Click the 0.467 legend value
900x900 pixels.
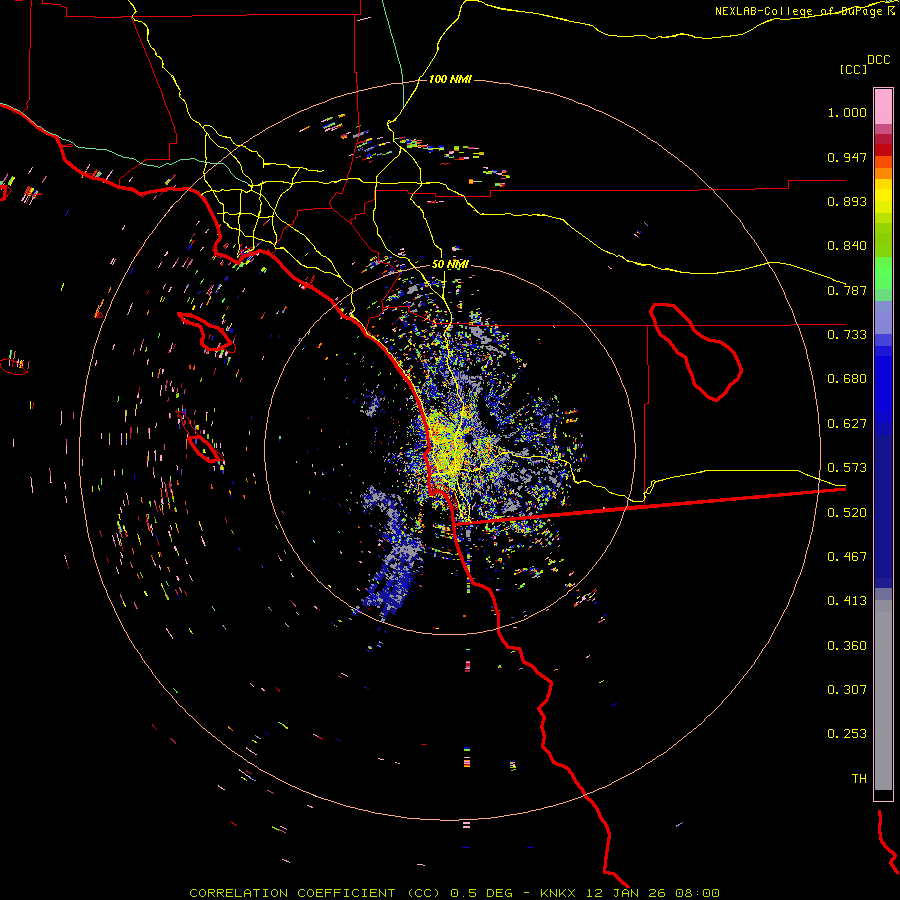tap(847, 557)
